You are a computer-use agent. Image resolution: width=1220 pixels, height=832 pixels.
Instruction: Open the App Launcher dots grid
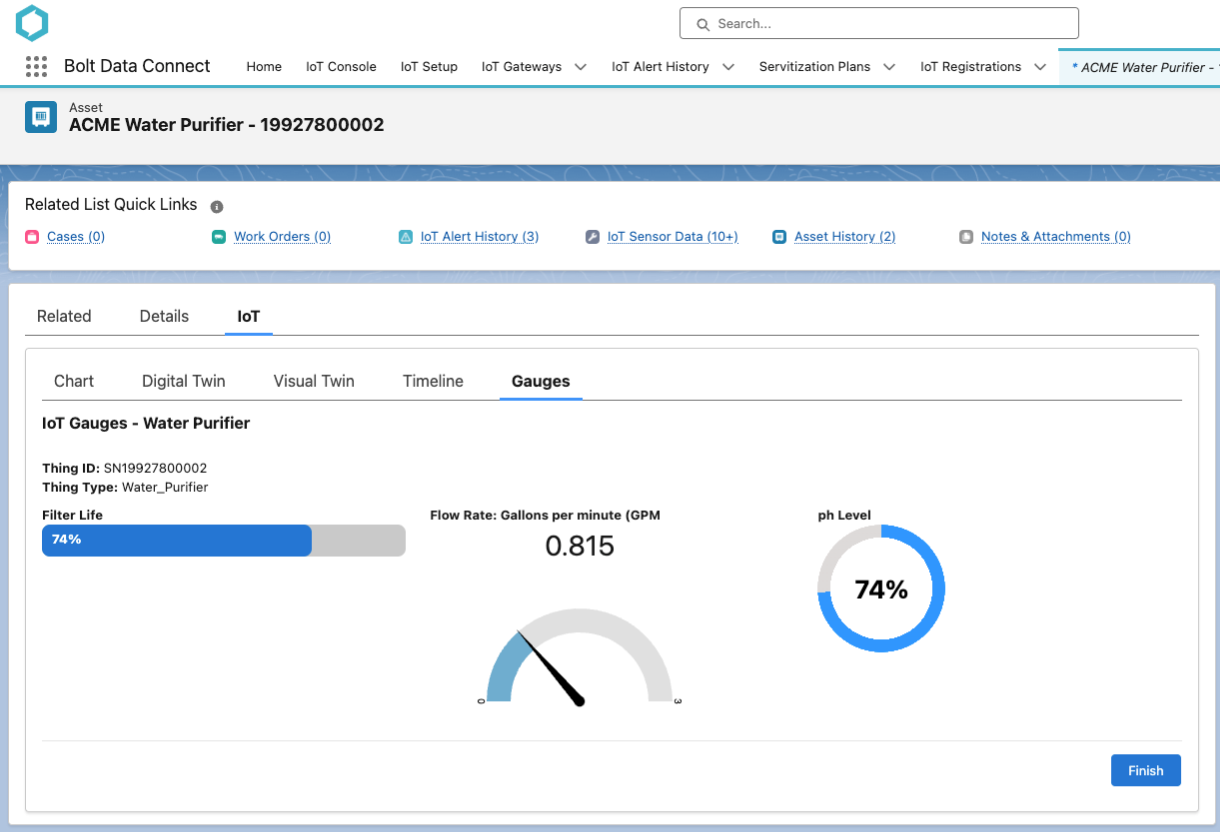point(36,67)
